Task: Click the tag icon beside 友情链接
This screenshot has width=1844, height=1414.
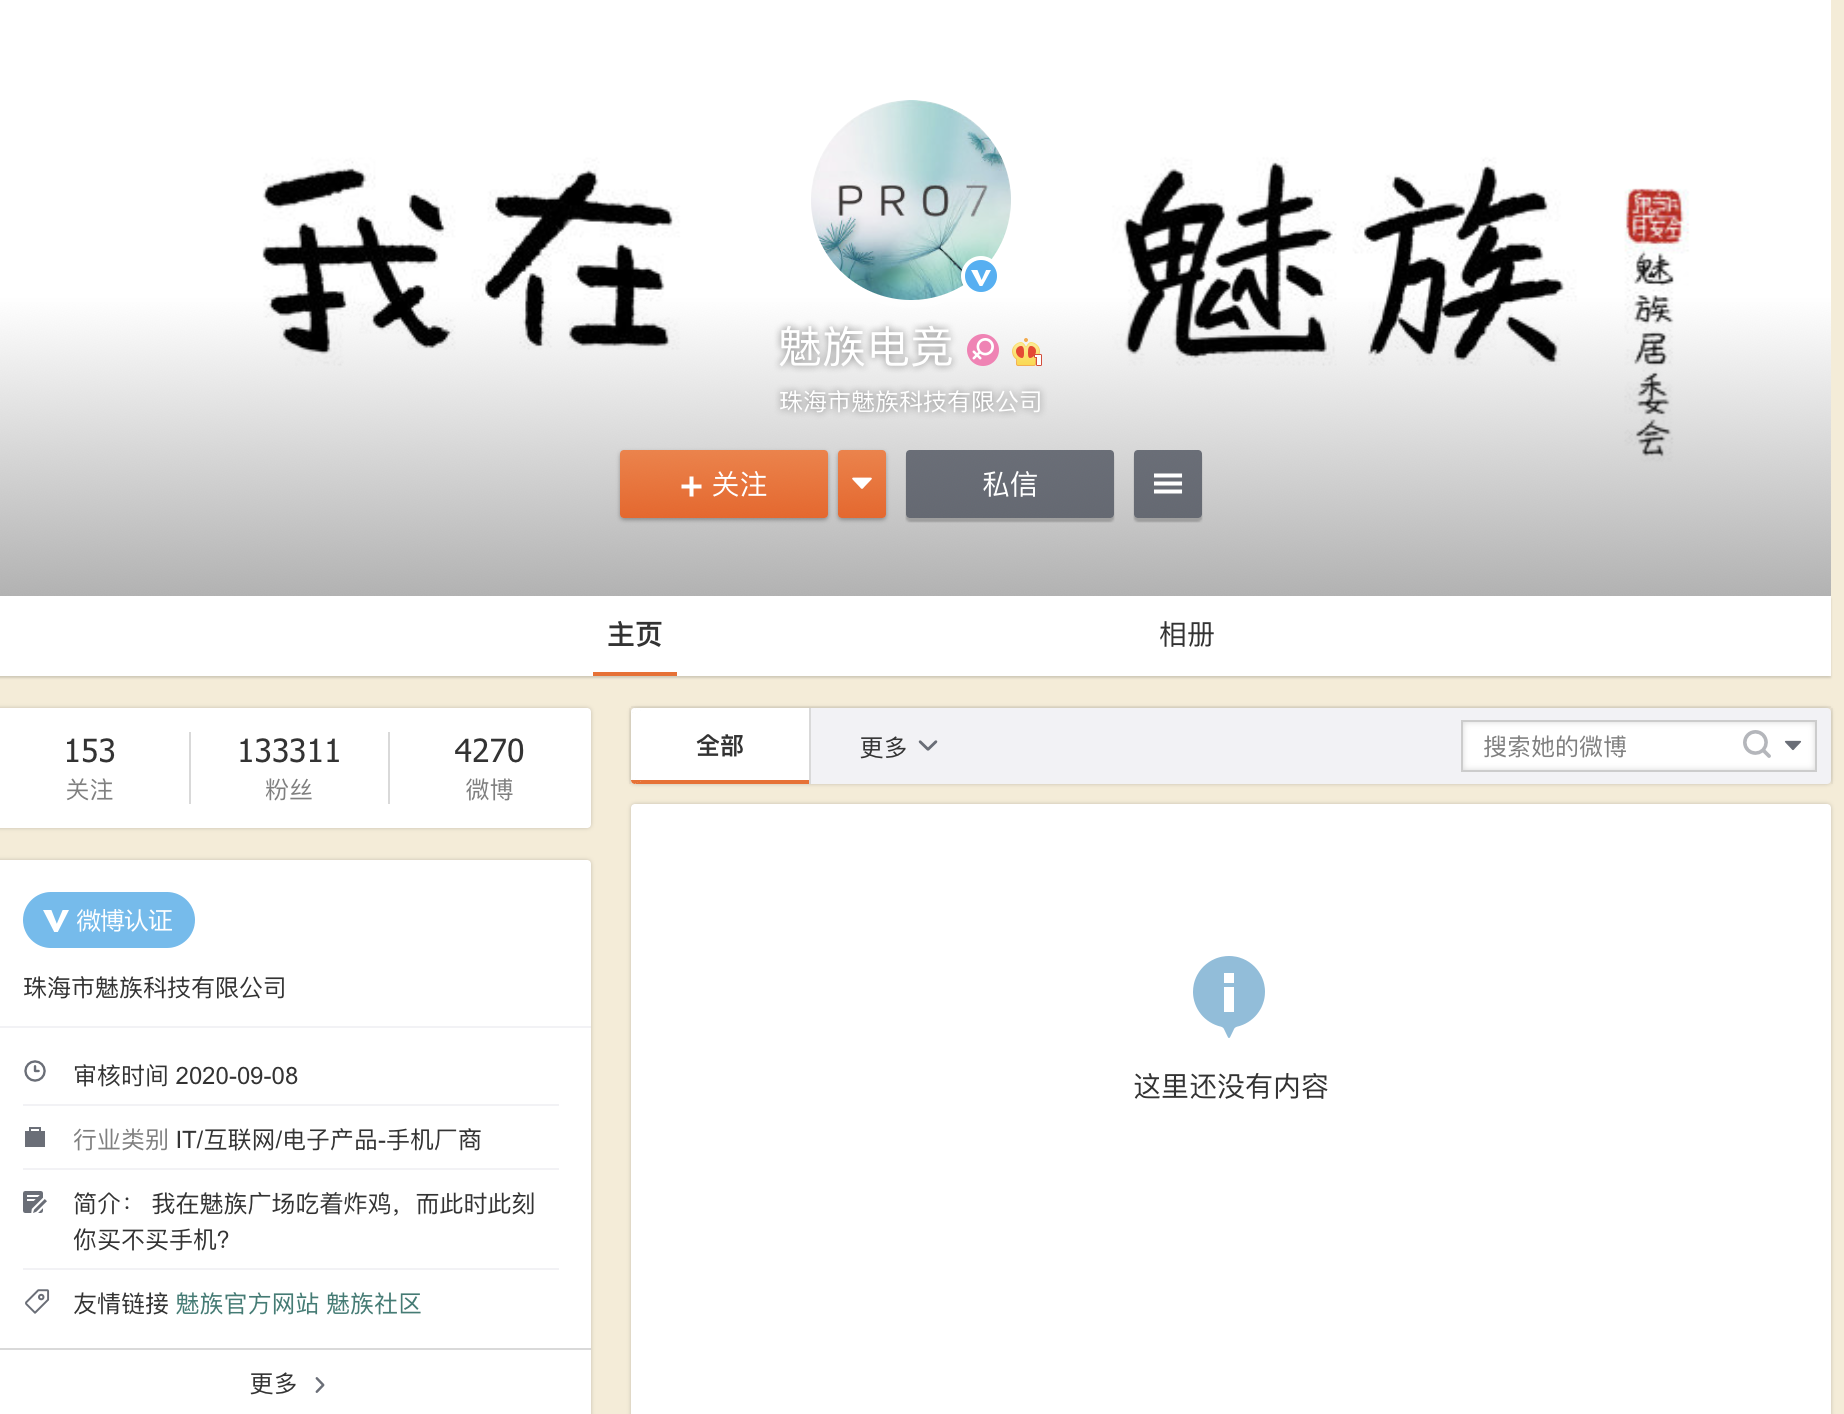Action: (37, 1301)
